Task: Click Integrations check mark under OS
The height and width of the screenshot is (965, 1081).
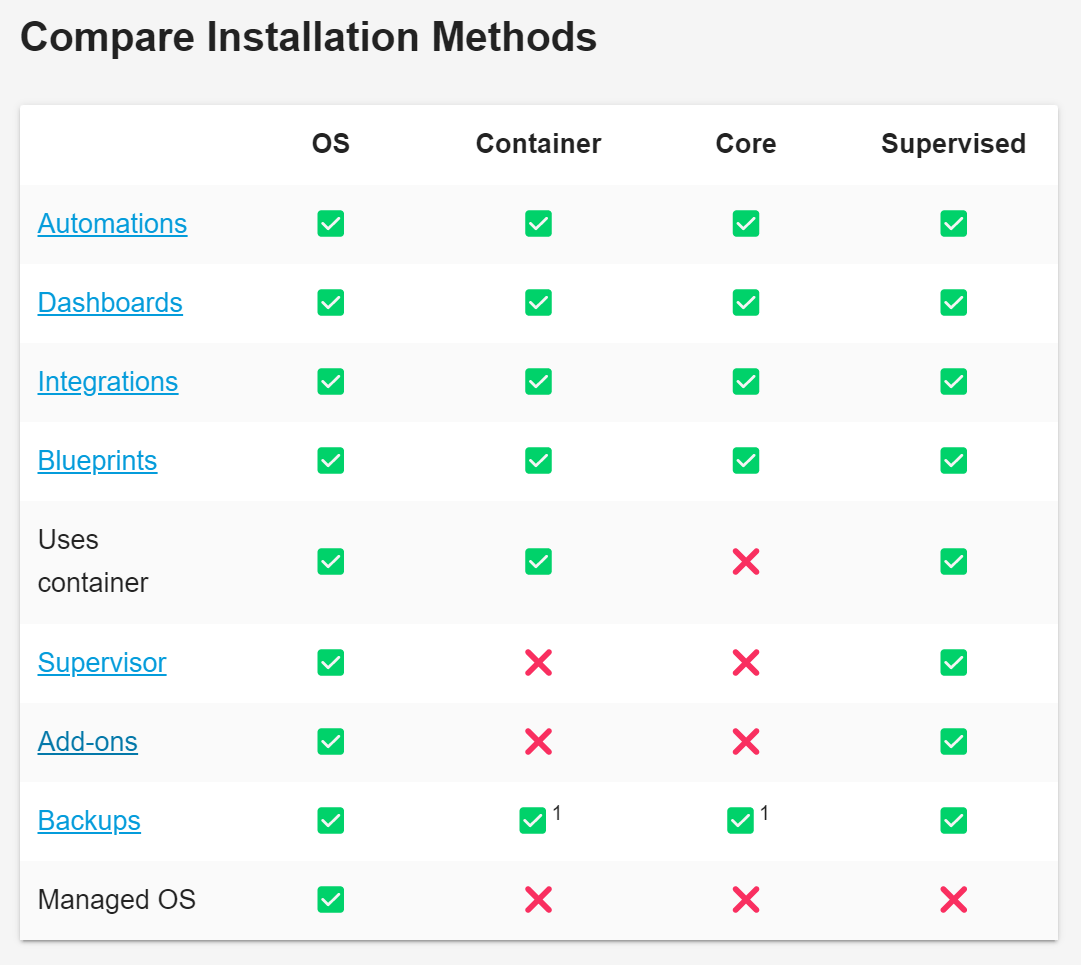Action: pyautogui.click(x=331, y=382)
